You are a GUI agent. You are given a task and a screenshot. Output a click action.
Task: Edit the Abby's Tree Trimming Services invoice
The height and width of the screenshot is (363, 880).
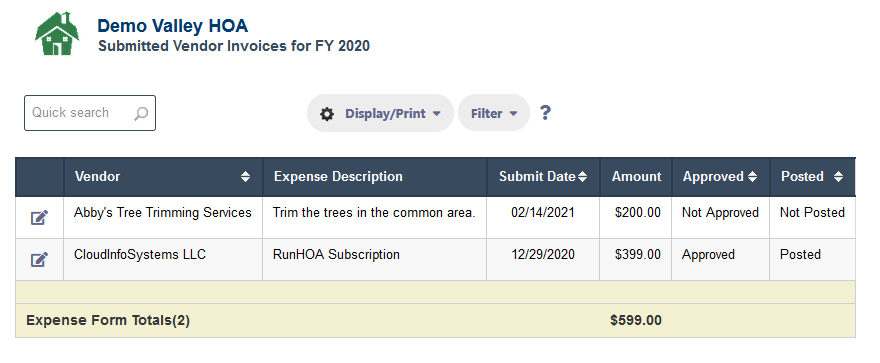39,217
